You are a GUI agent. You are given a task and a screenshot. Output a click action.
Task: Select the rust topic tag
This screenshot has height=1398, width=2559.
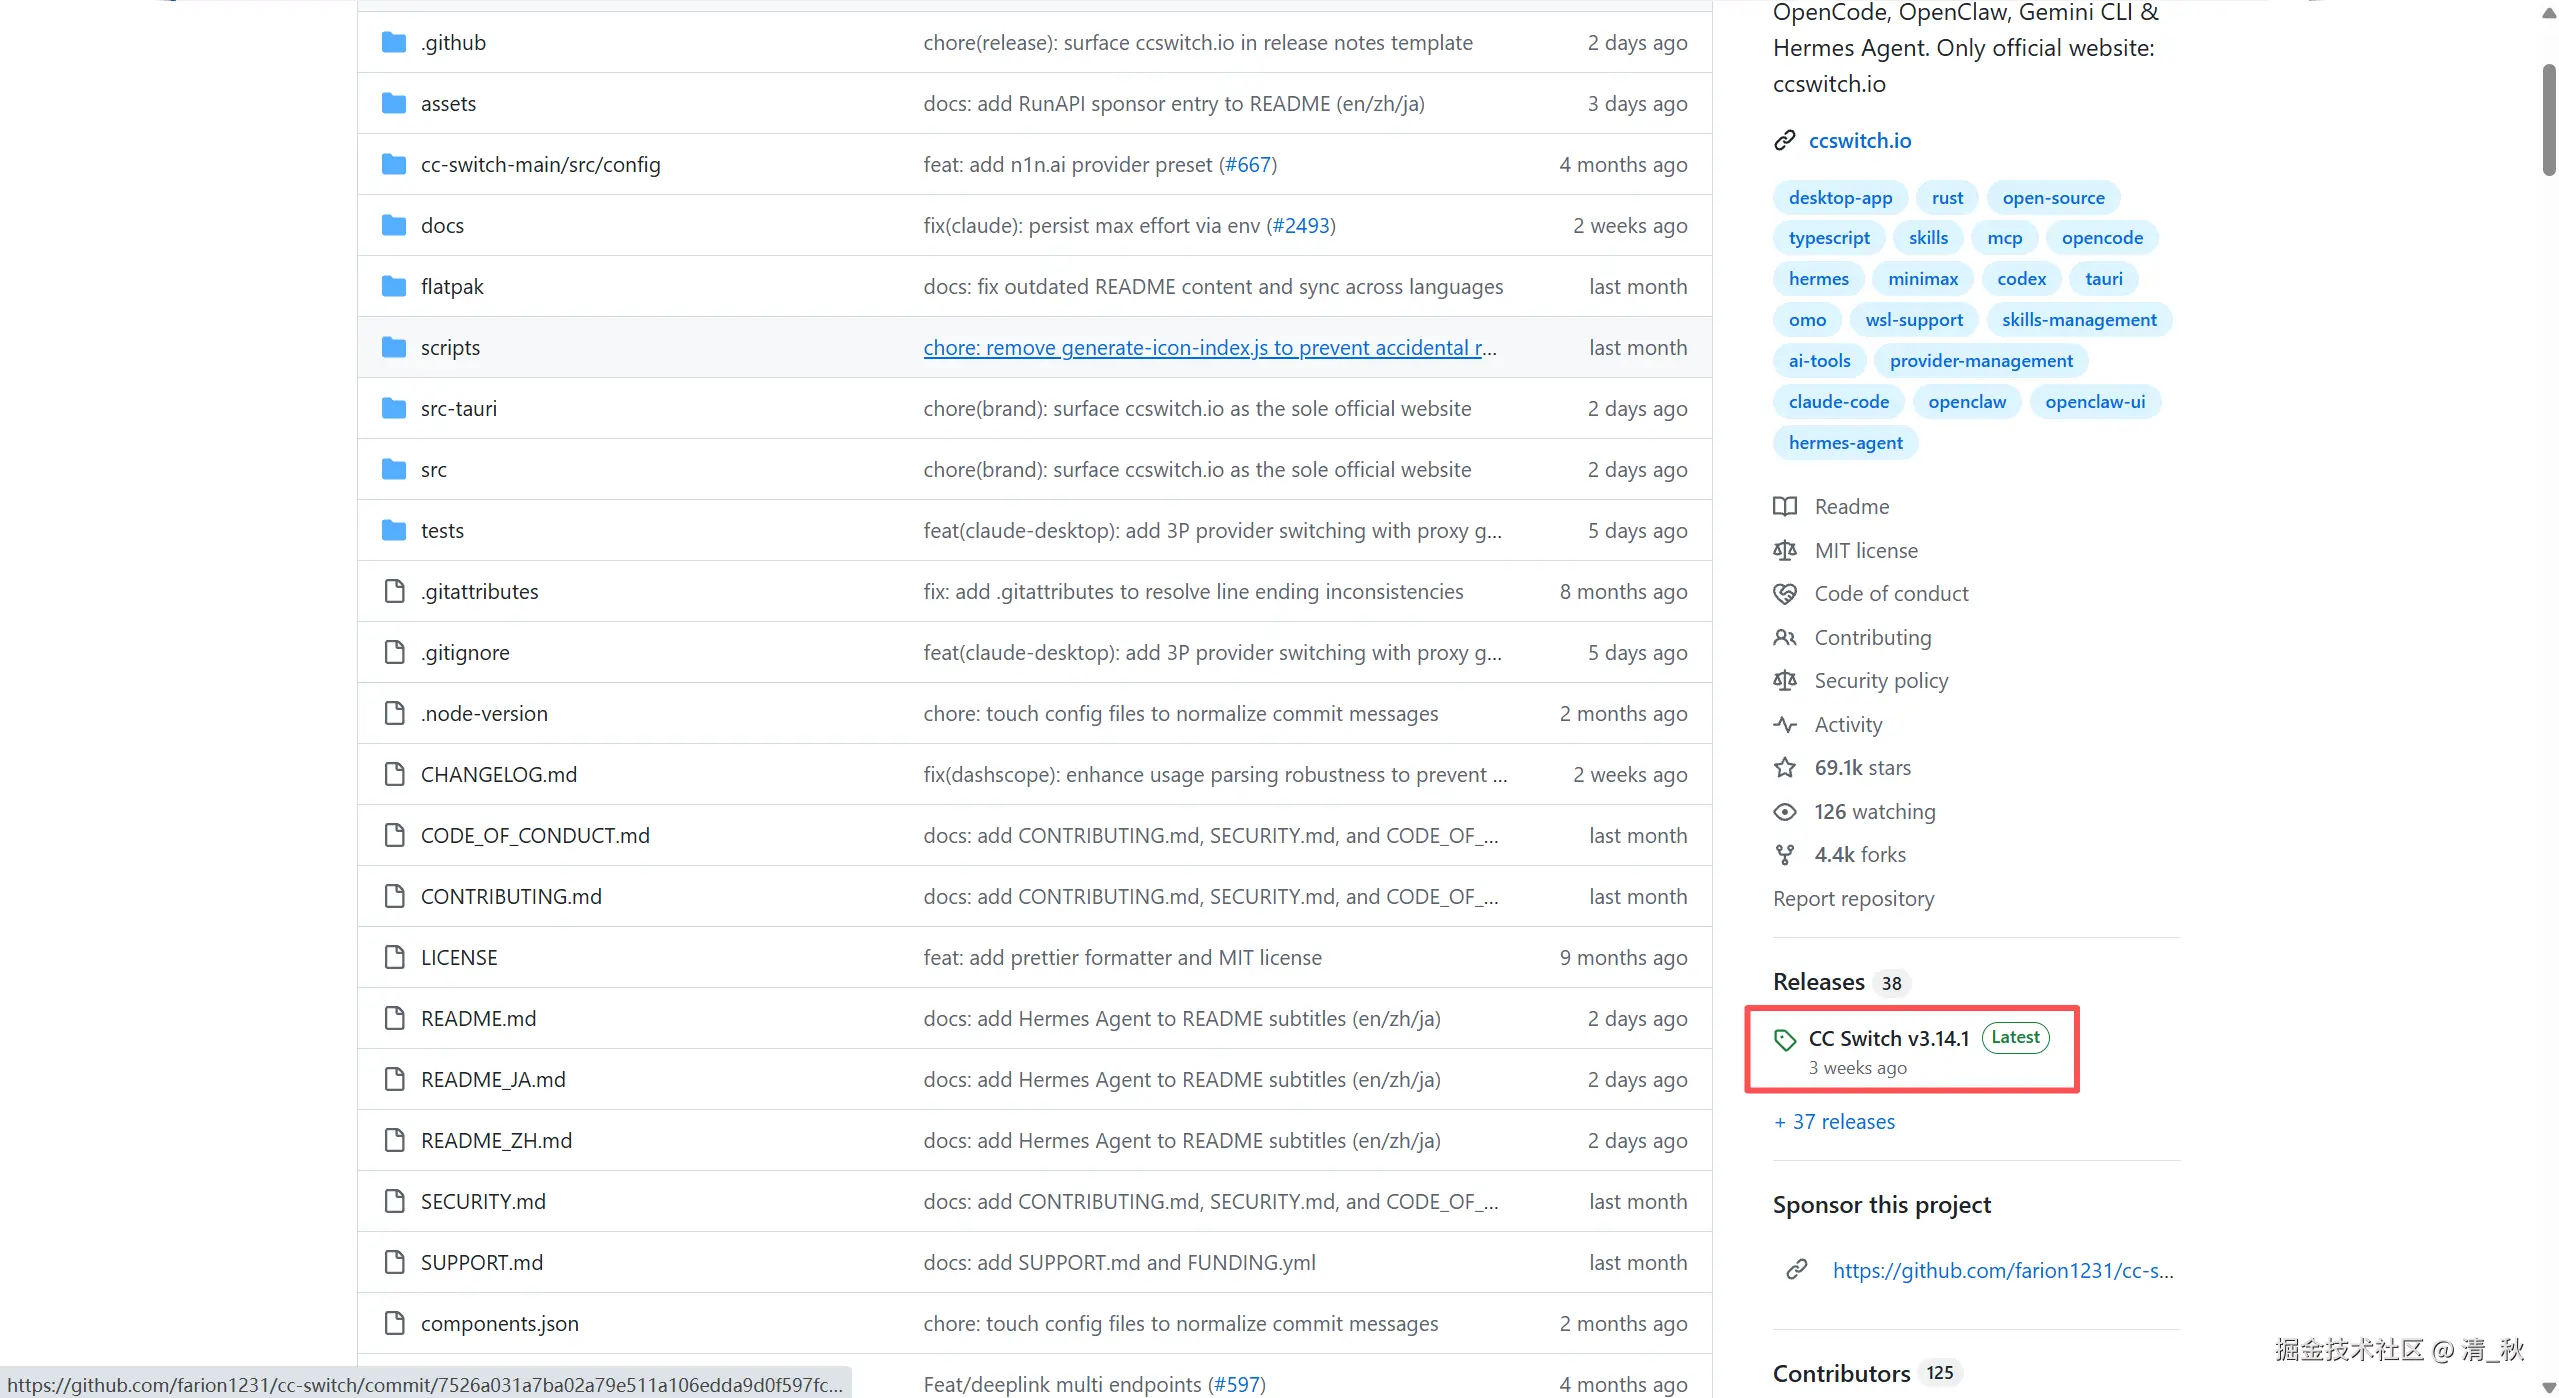pos(1947,197)
